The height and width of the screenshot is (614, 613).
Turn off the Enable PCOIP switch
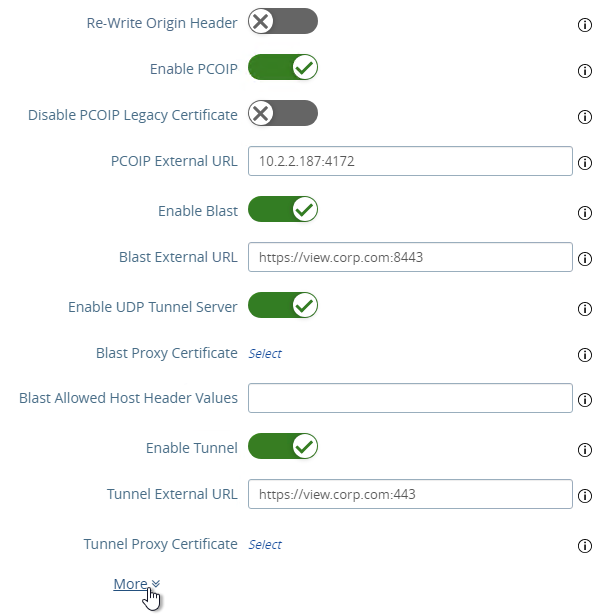tap(283, 67)
